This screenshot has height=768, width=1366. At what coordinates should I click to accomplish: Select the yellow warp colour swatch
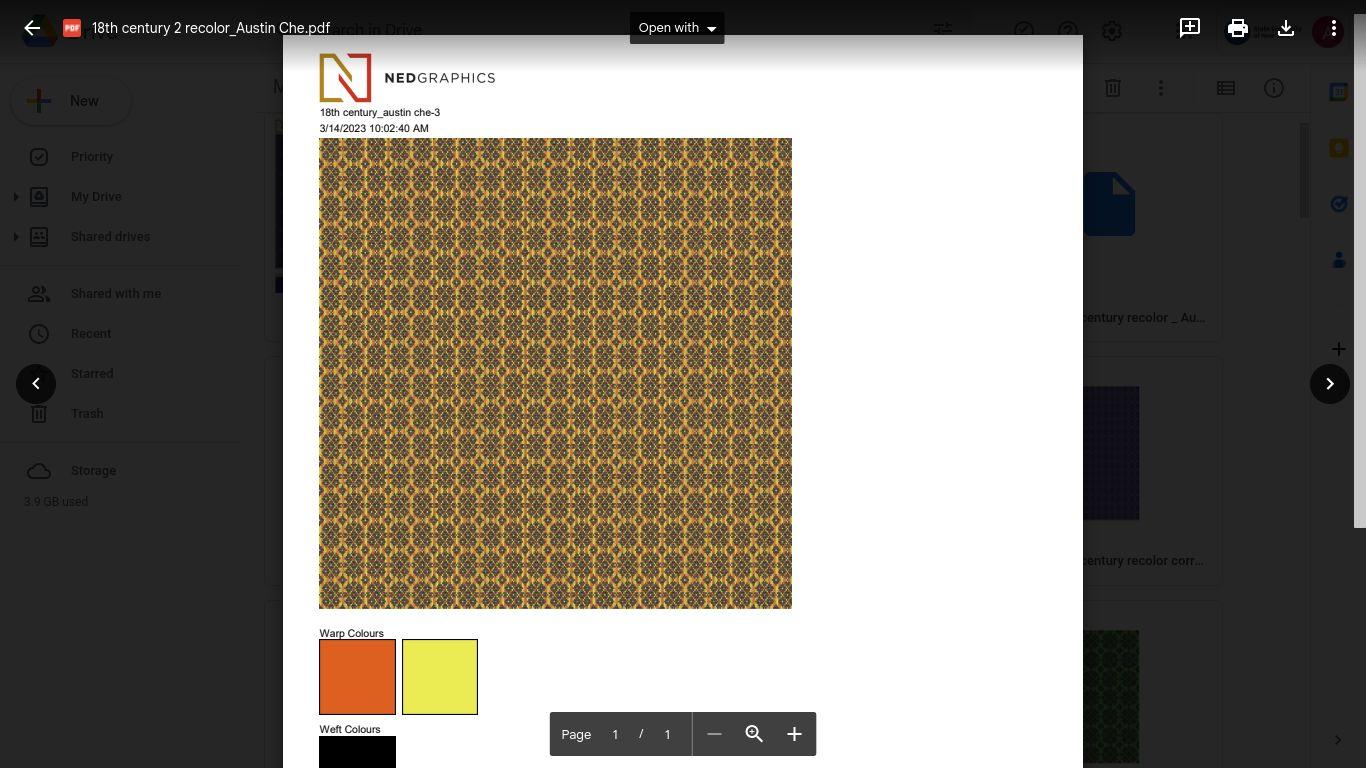click(x=440, y=677)
